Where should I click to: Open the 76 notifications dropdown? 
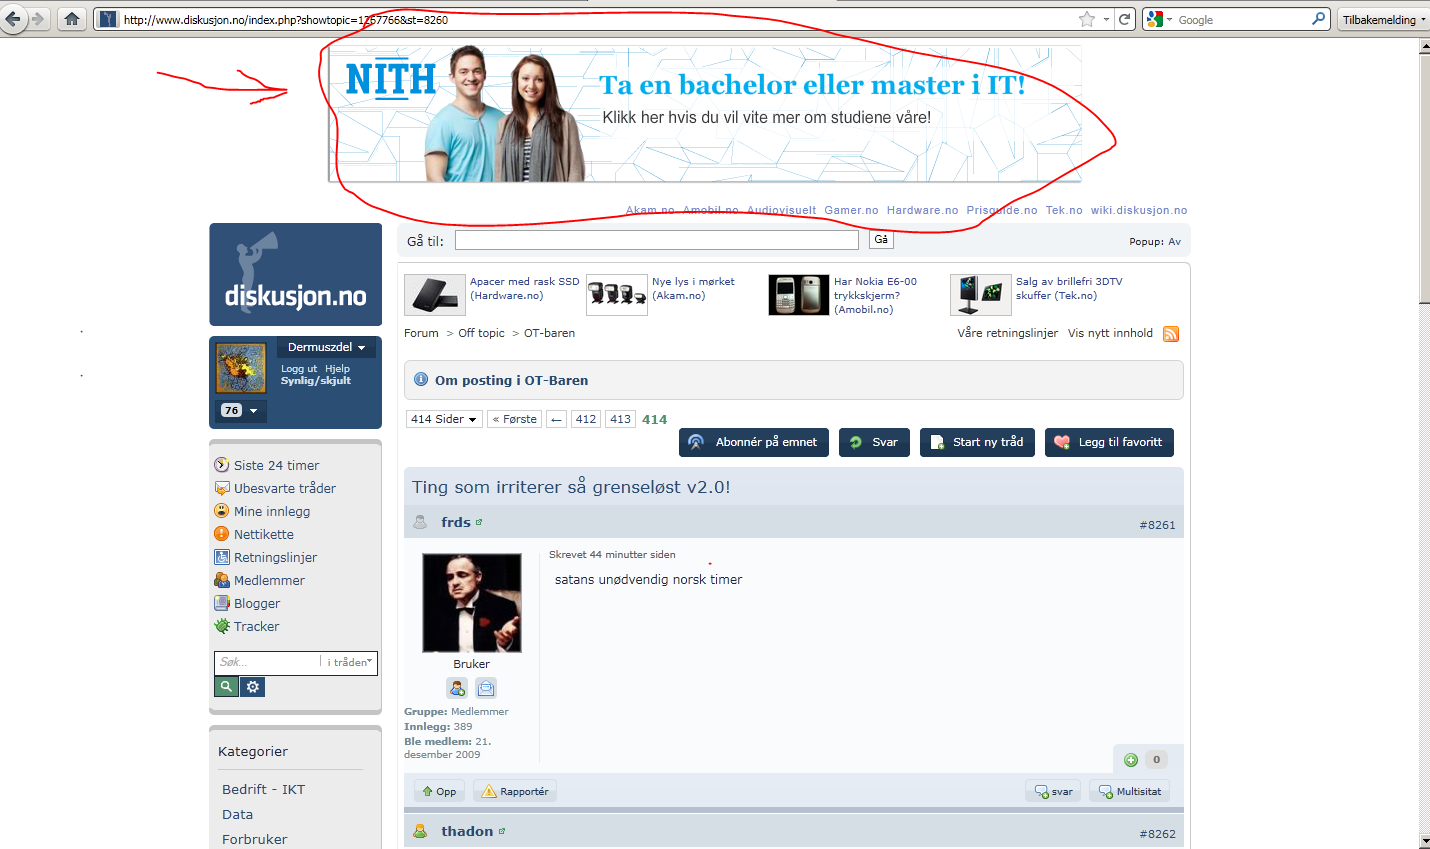click(241, 411)
